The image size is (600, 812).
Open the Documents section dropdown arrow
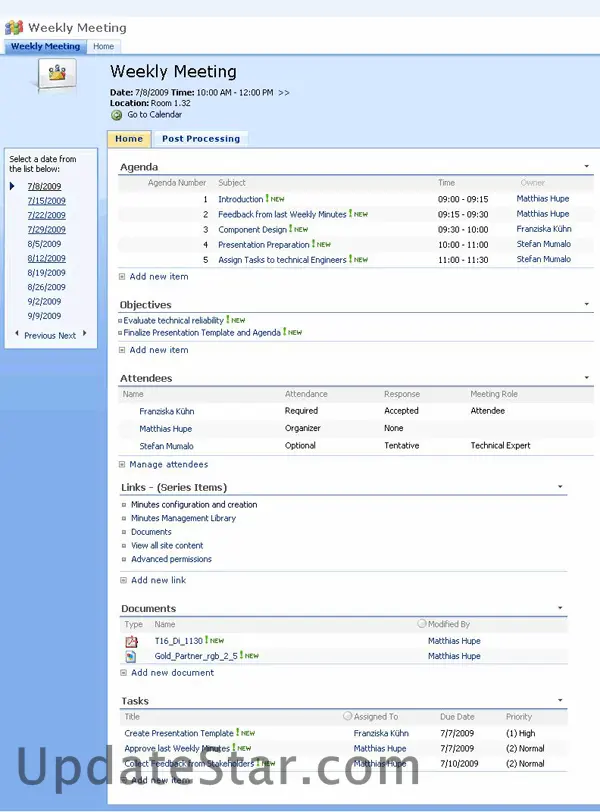point(560,608)
